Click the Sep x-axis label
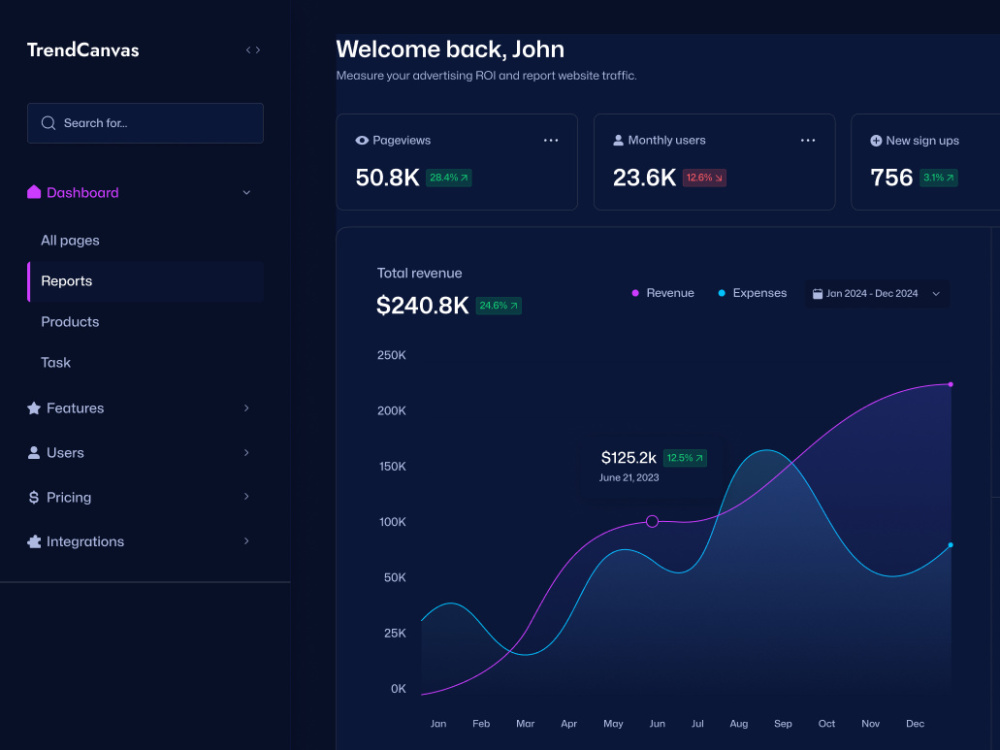Image resolution: width=1000 pixels, height=750 pixels. 783,724
